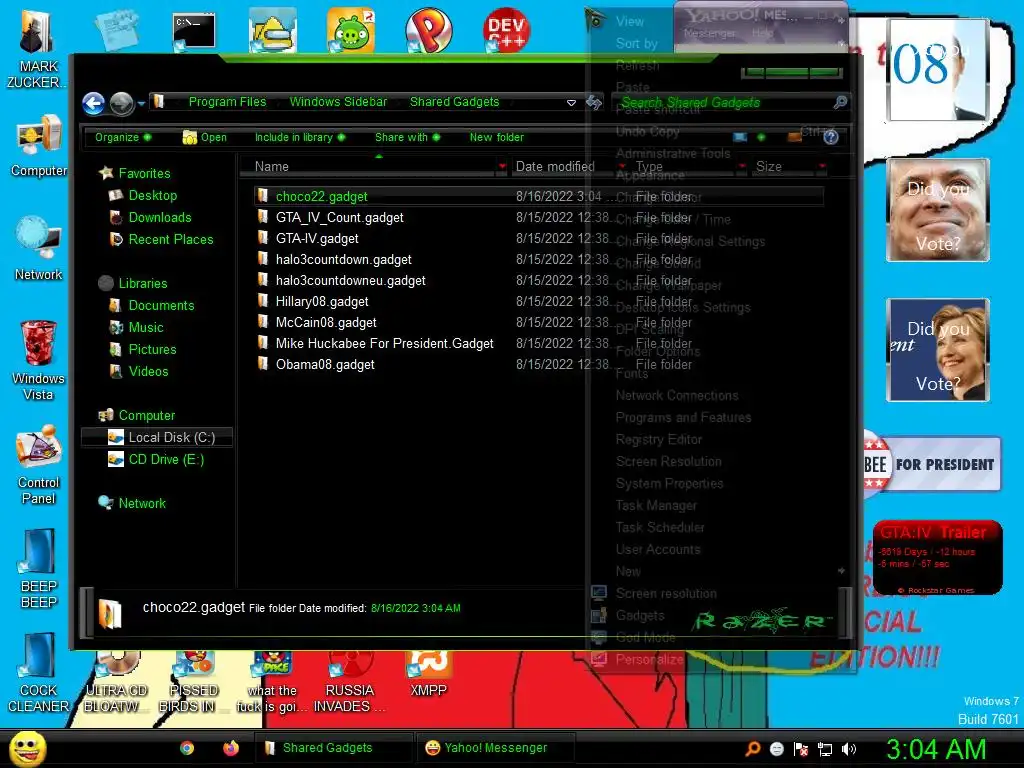Screen dimensions: 1024x768
Task: Click the Open toolbar button
Action: pos(204,137)
